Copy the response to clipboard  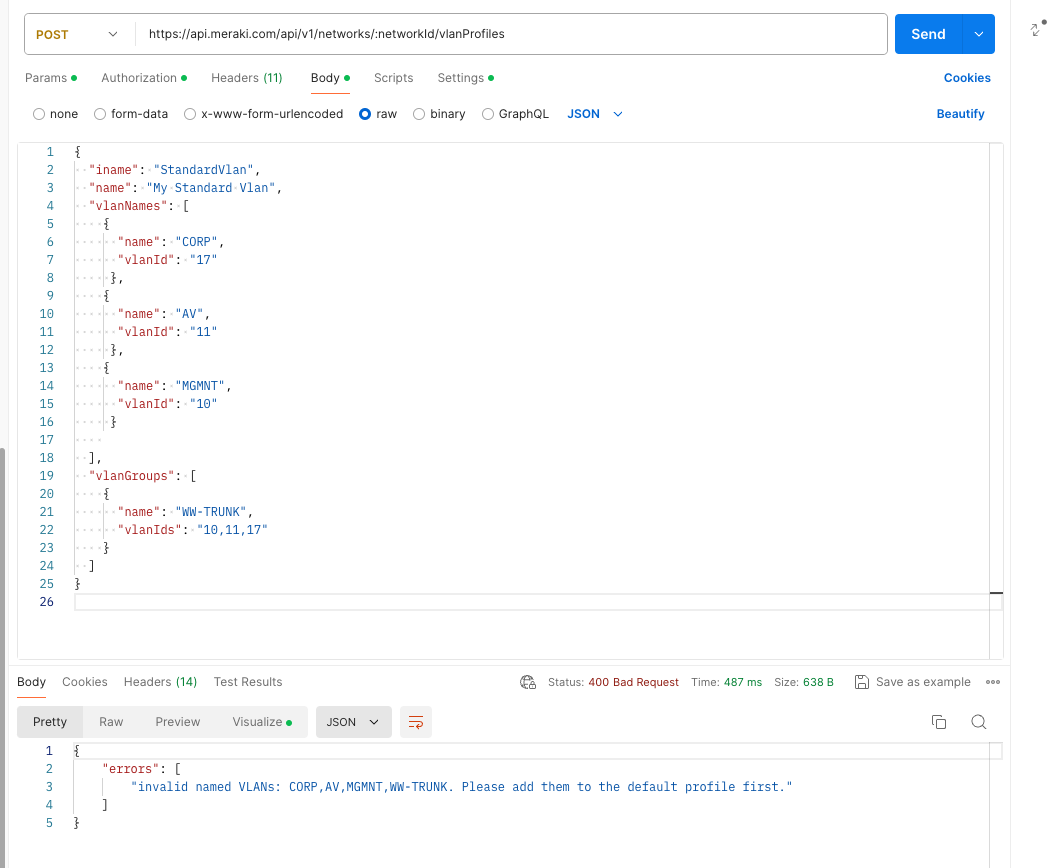[938, 721]
